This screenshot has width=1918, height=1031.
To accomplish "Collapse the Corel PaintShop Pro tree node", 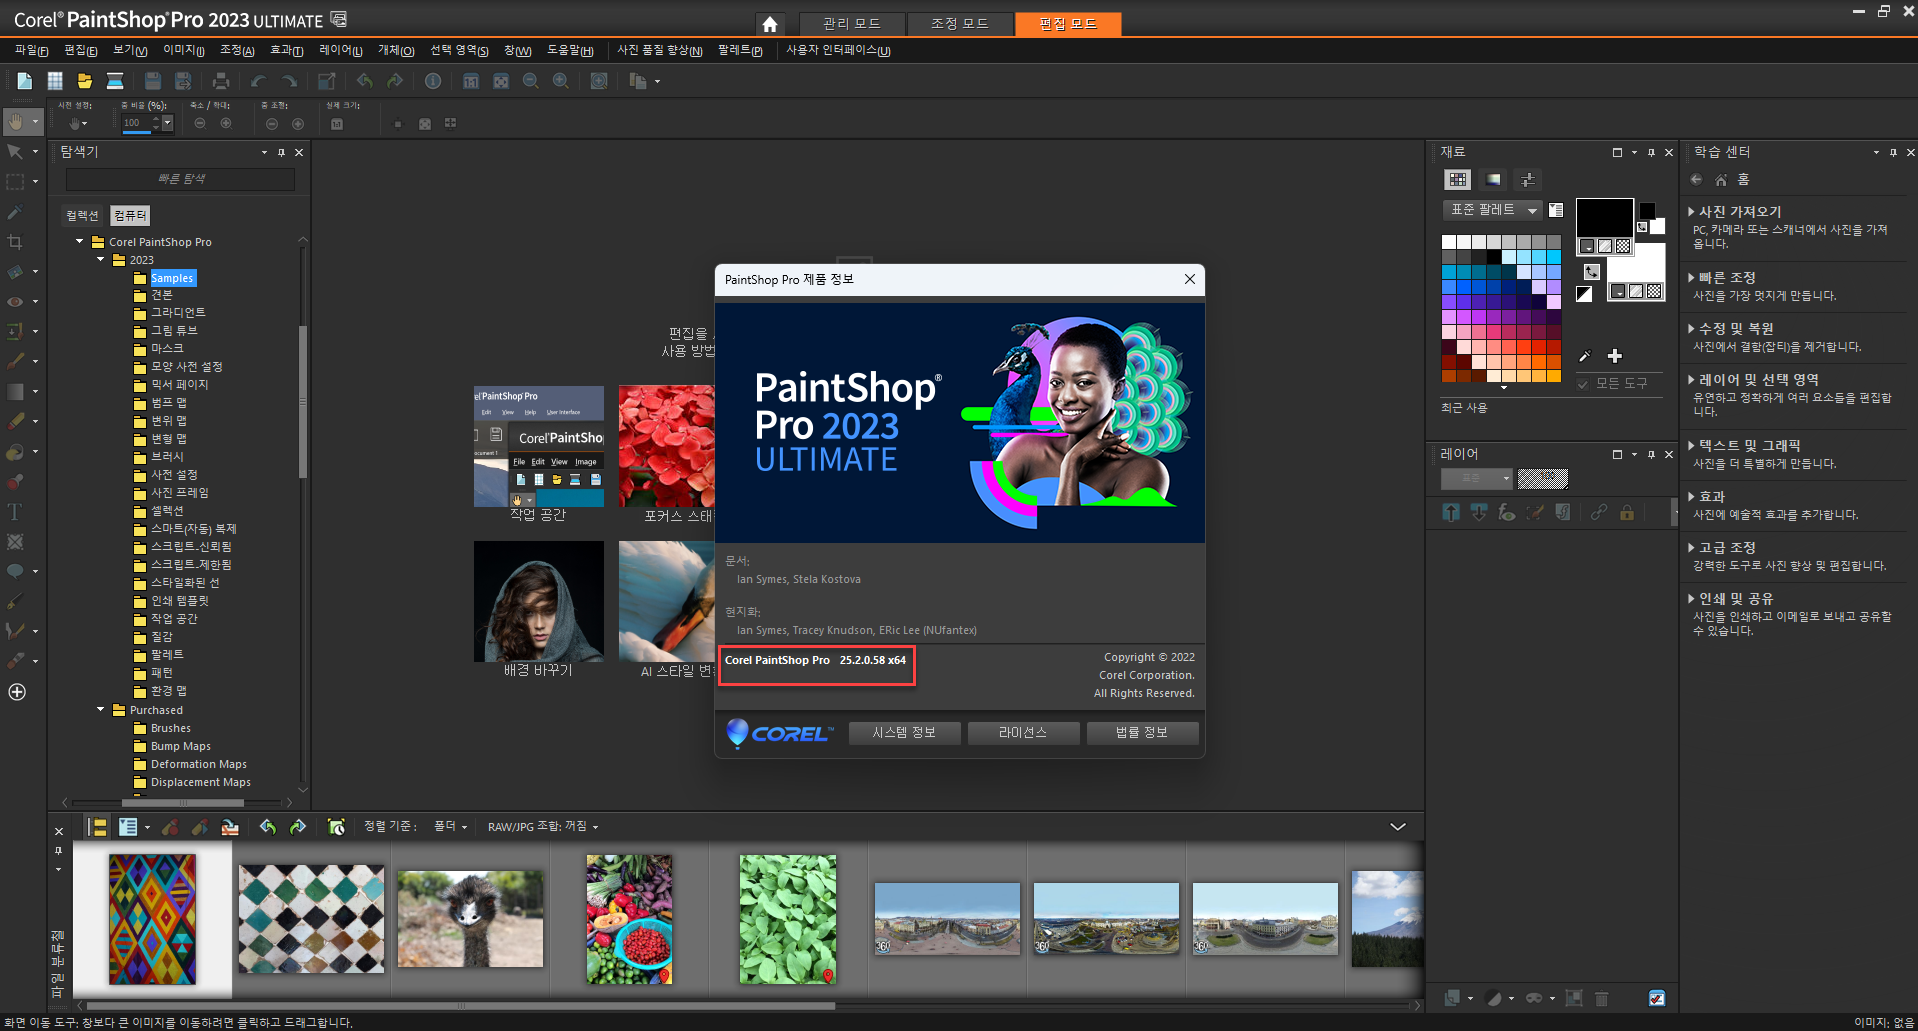I will coord(80,241).
